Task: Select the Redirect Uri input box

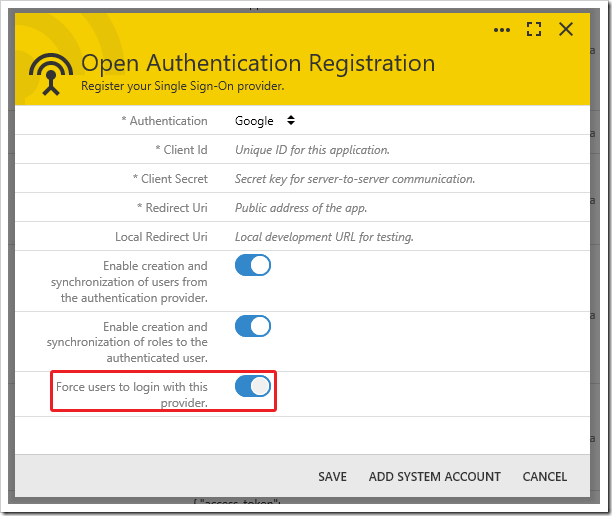Action: (400, 208)
